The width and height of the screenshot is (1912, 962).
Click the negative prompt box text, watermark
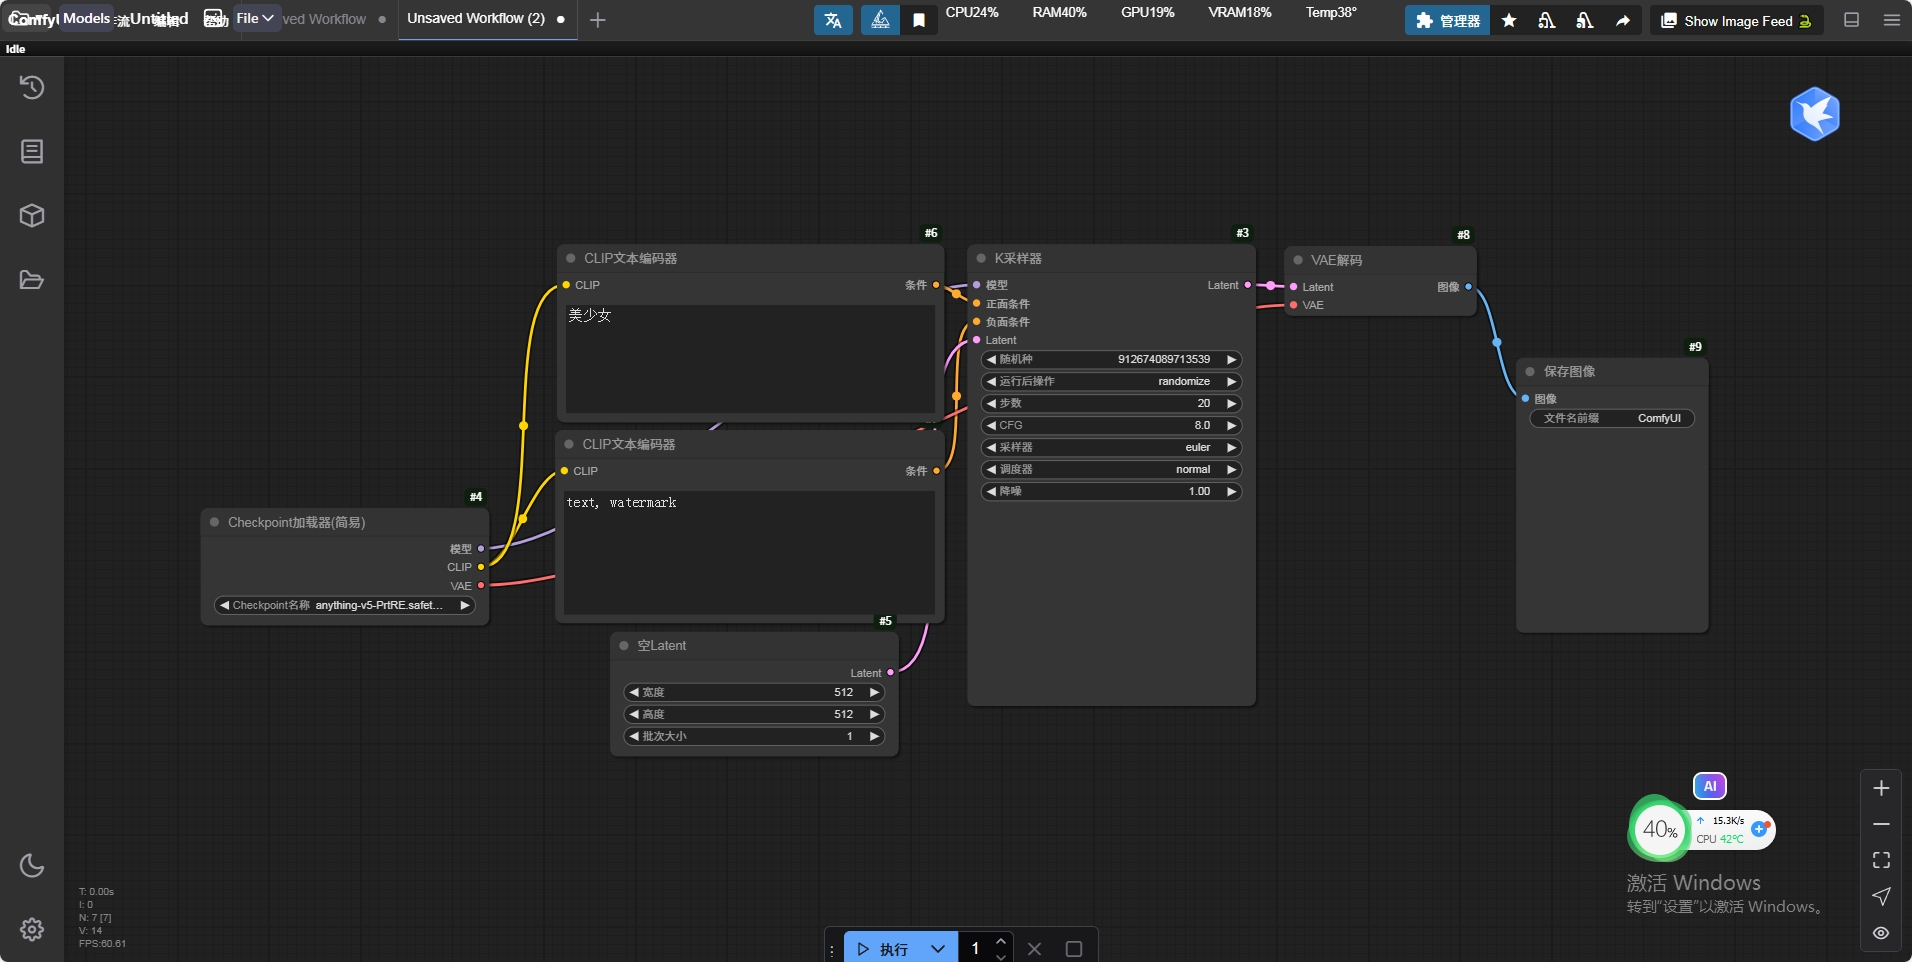[749, 553]
